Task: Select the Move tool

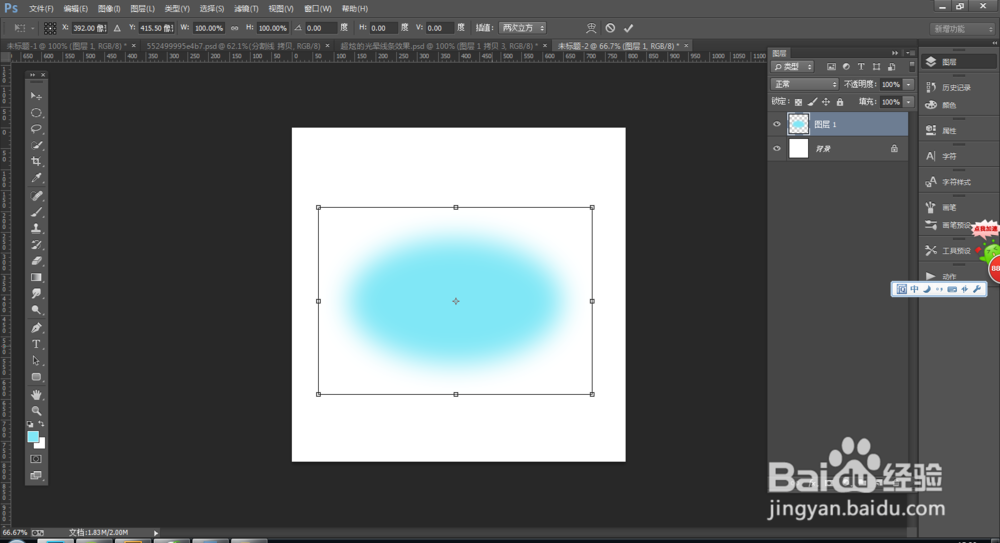Action: point(36,96)
